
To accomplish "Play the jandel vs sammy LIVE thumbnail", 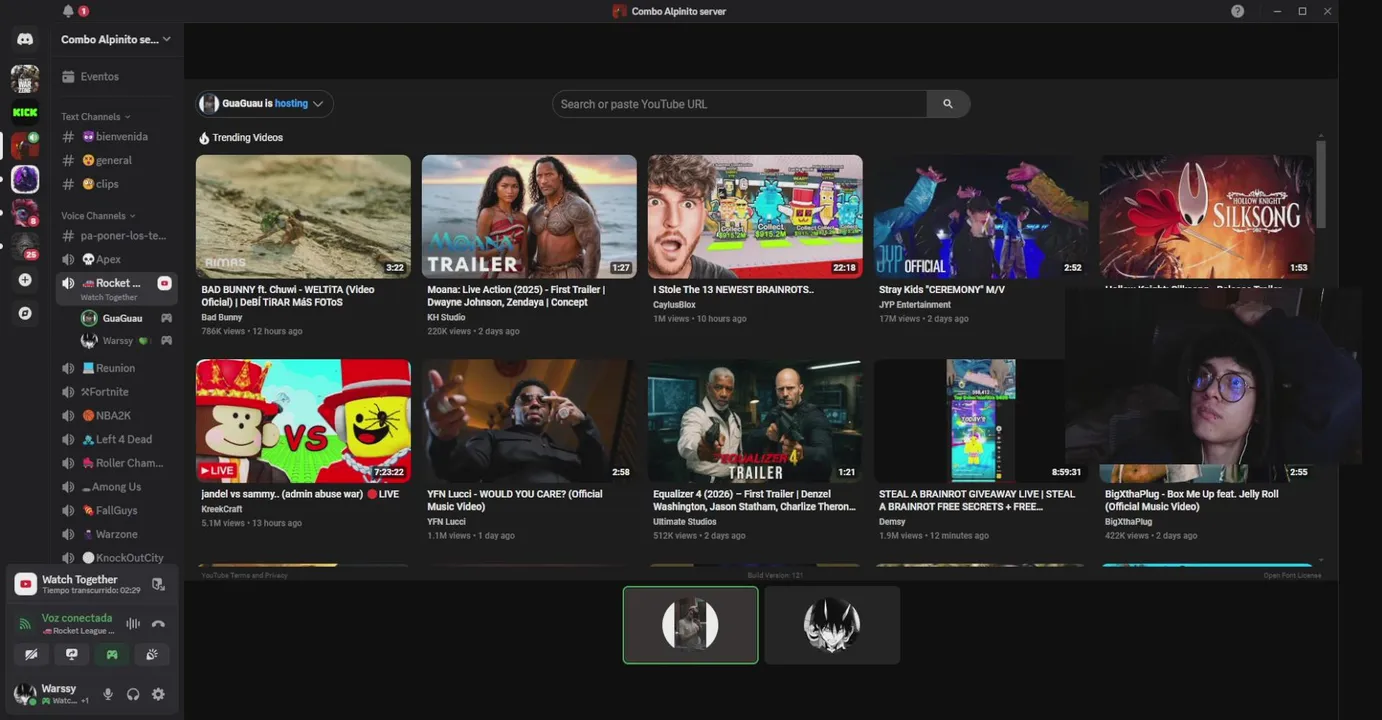I will tap(303, 421).
